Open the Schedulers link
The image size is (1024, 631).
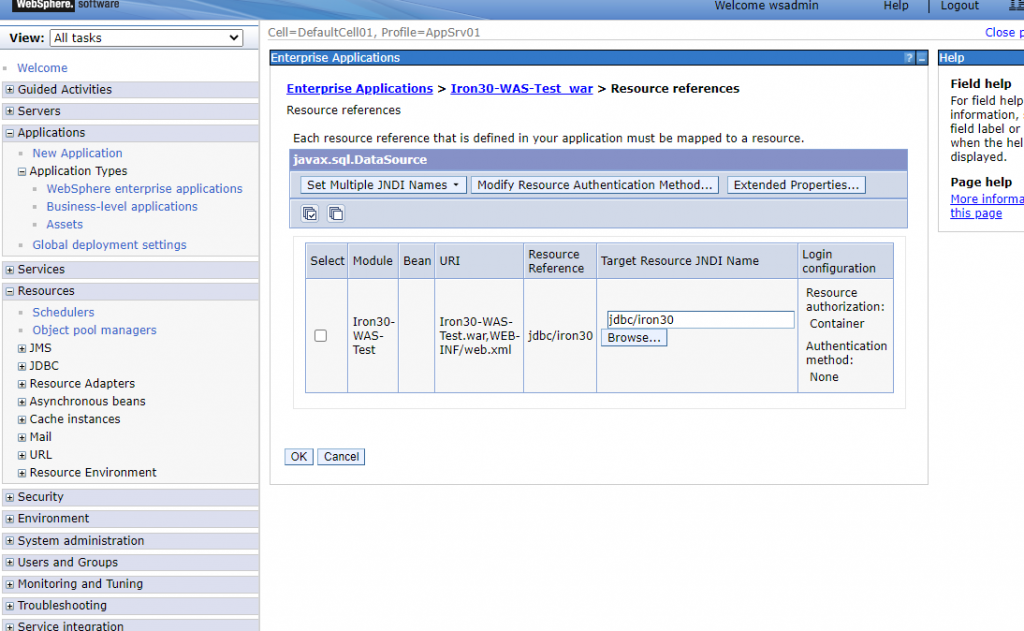point(63,312)
